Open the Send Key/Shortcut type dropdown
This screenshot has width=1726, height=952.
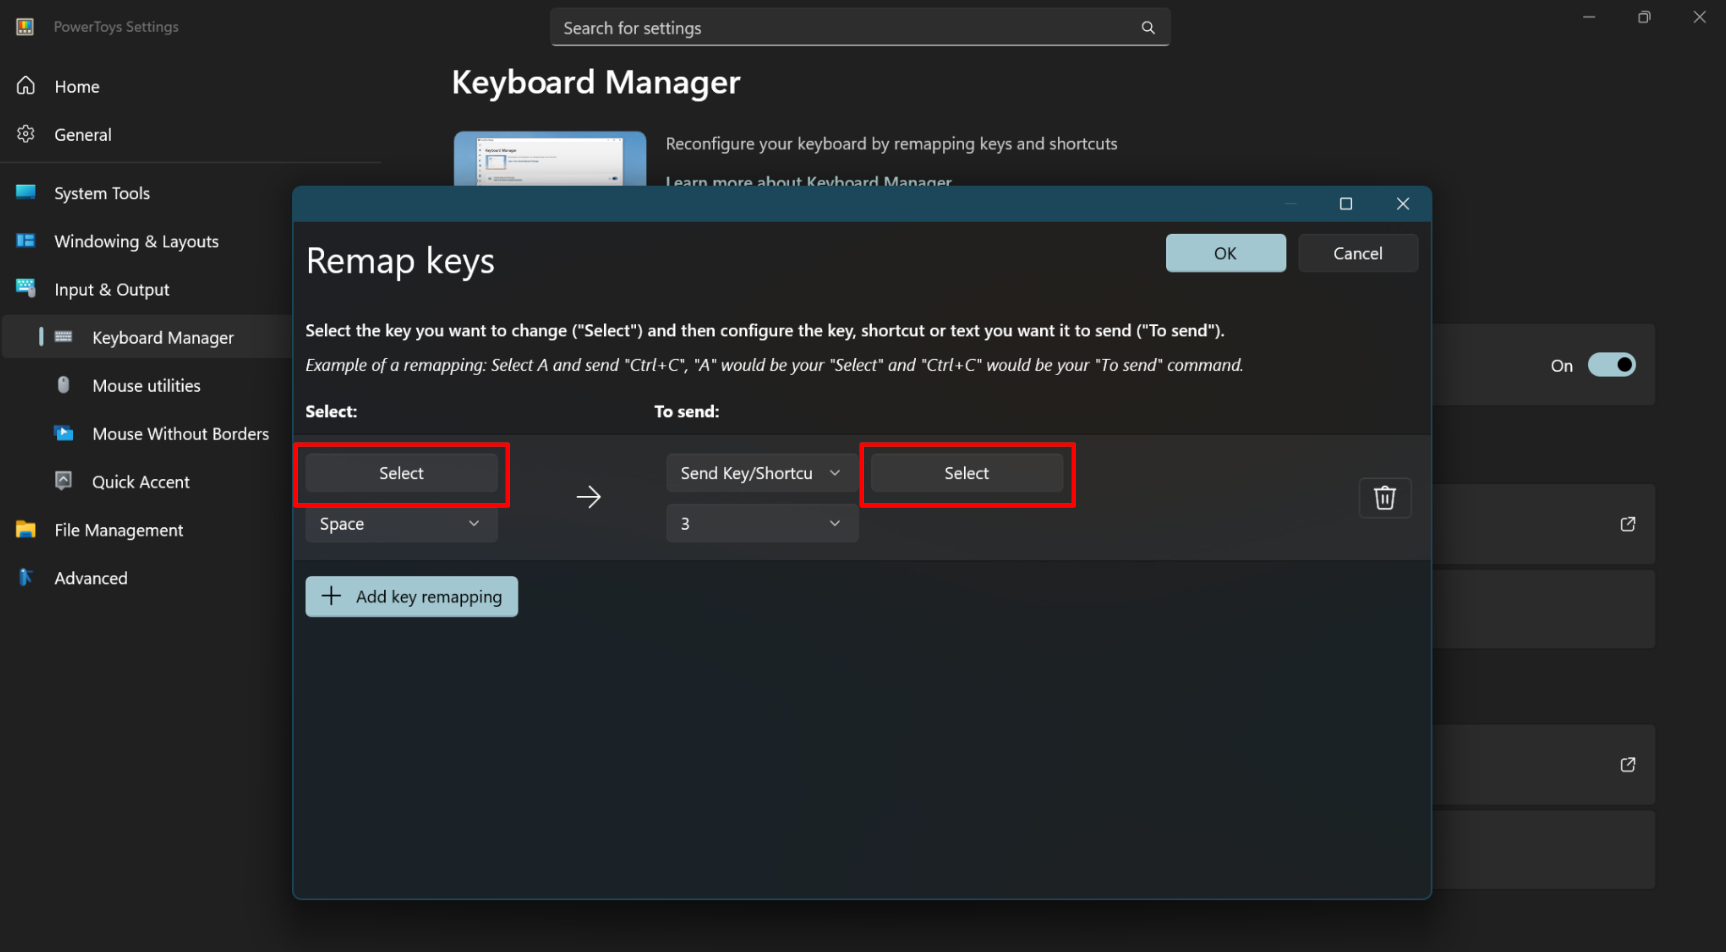pos(761,473)
